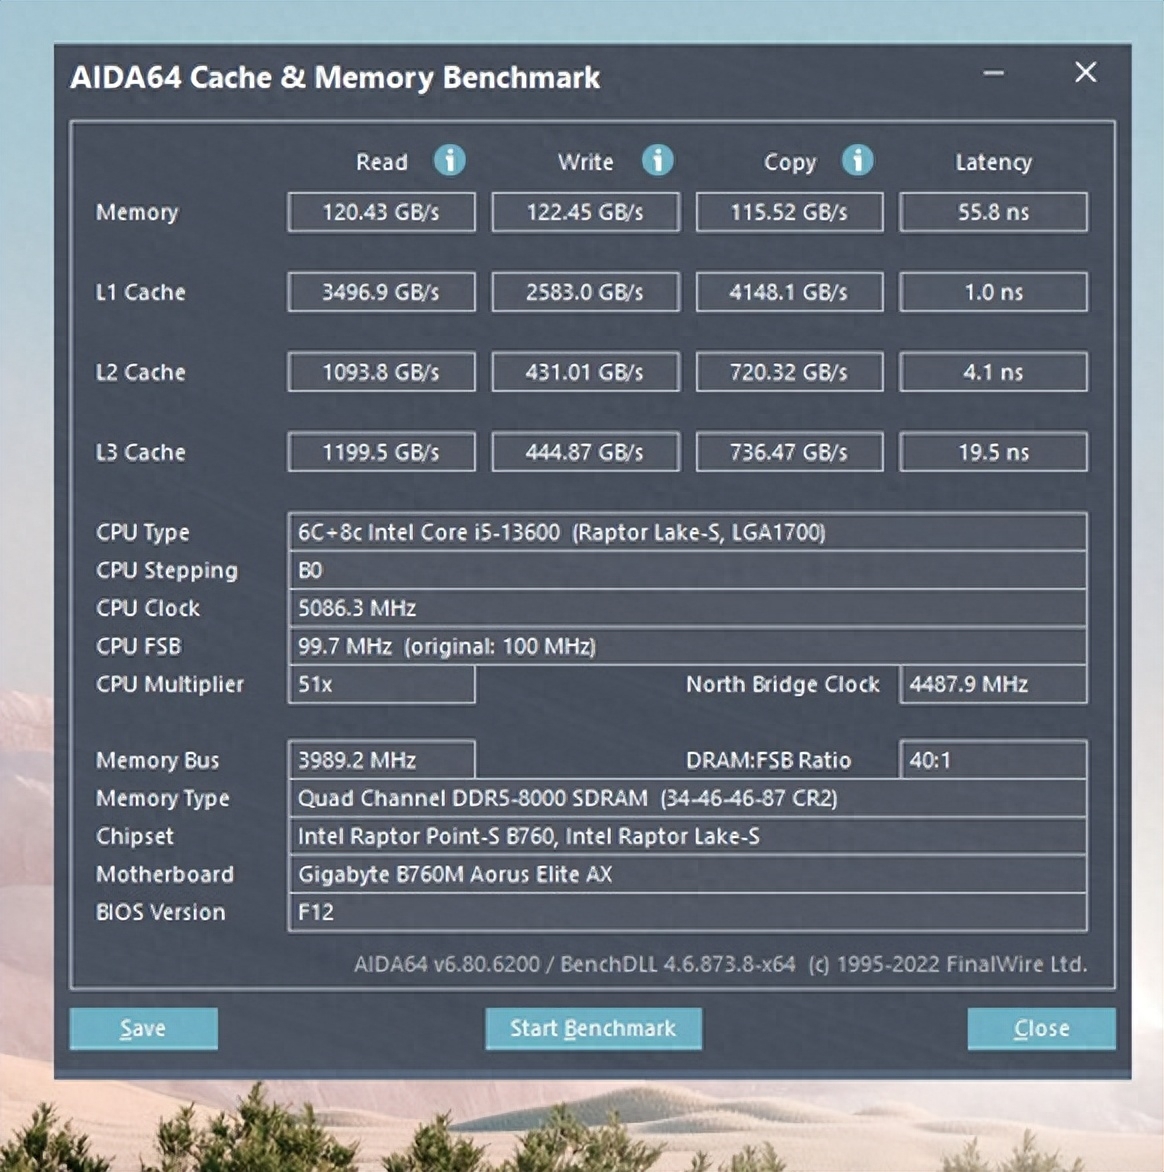Image resolution: width=1164 pixels, height=1172 pixels.
Task: Click the CPU FSB field 99.7 MHz
Action: coord(687,647)
